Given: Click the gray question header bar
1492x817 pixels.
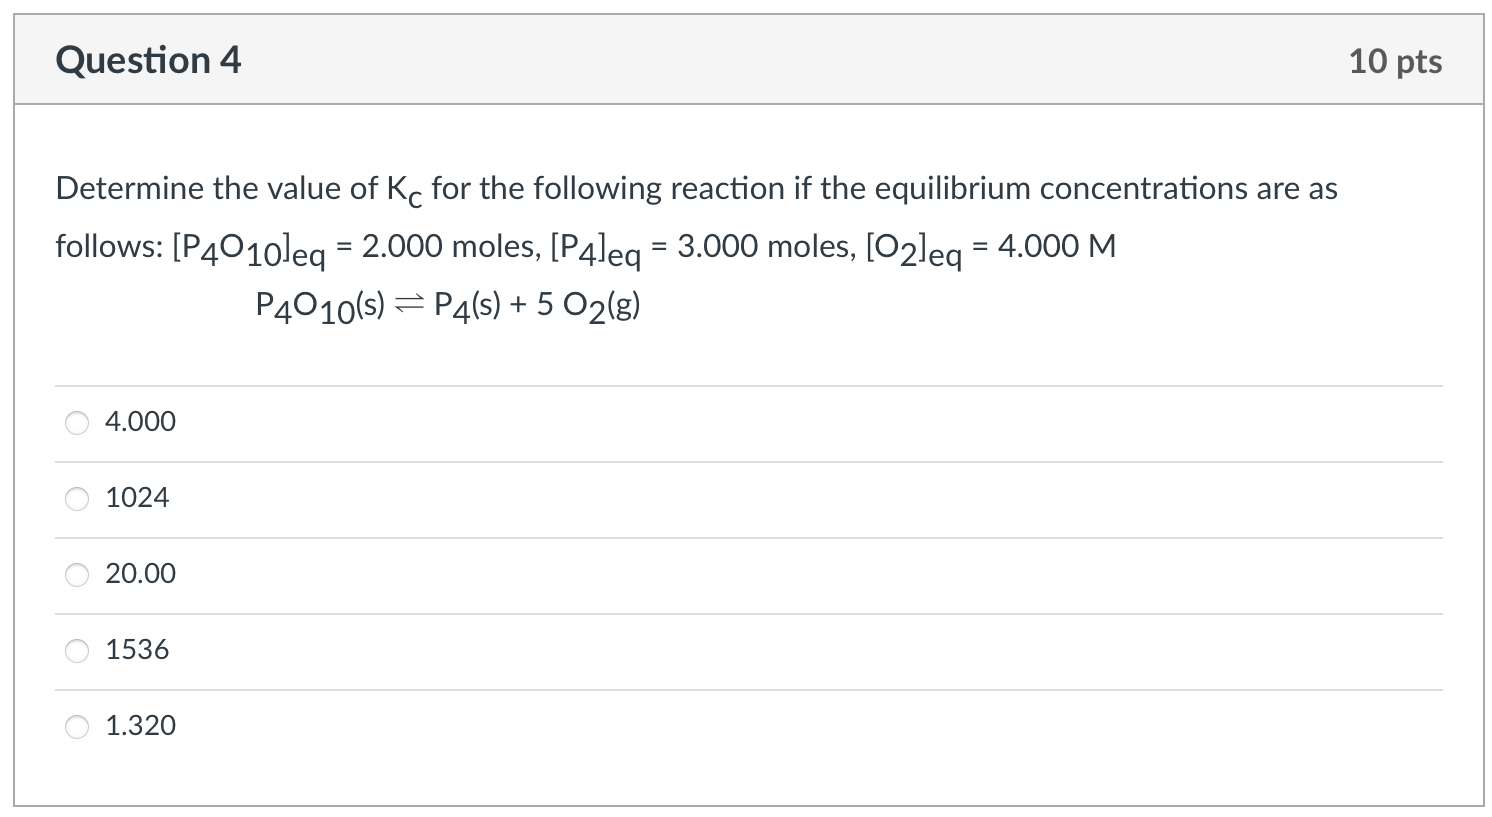Looking at the screenshot, I should point(746,60).
